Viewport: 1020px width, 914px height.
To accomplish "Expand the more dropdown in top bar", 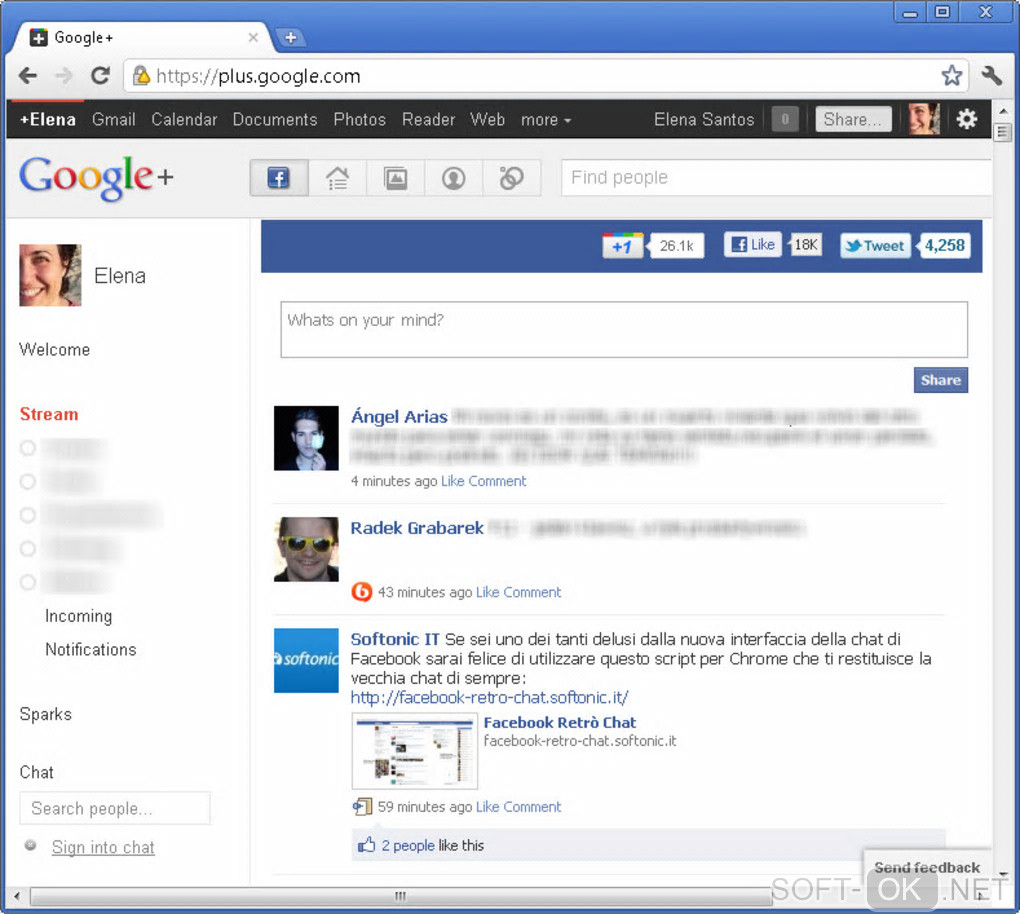I will tap(546, 120).
